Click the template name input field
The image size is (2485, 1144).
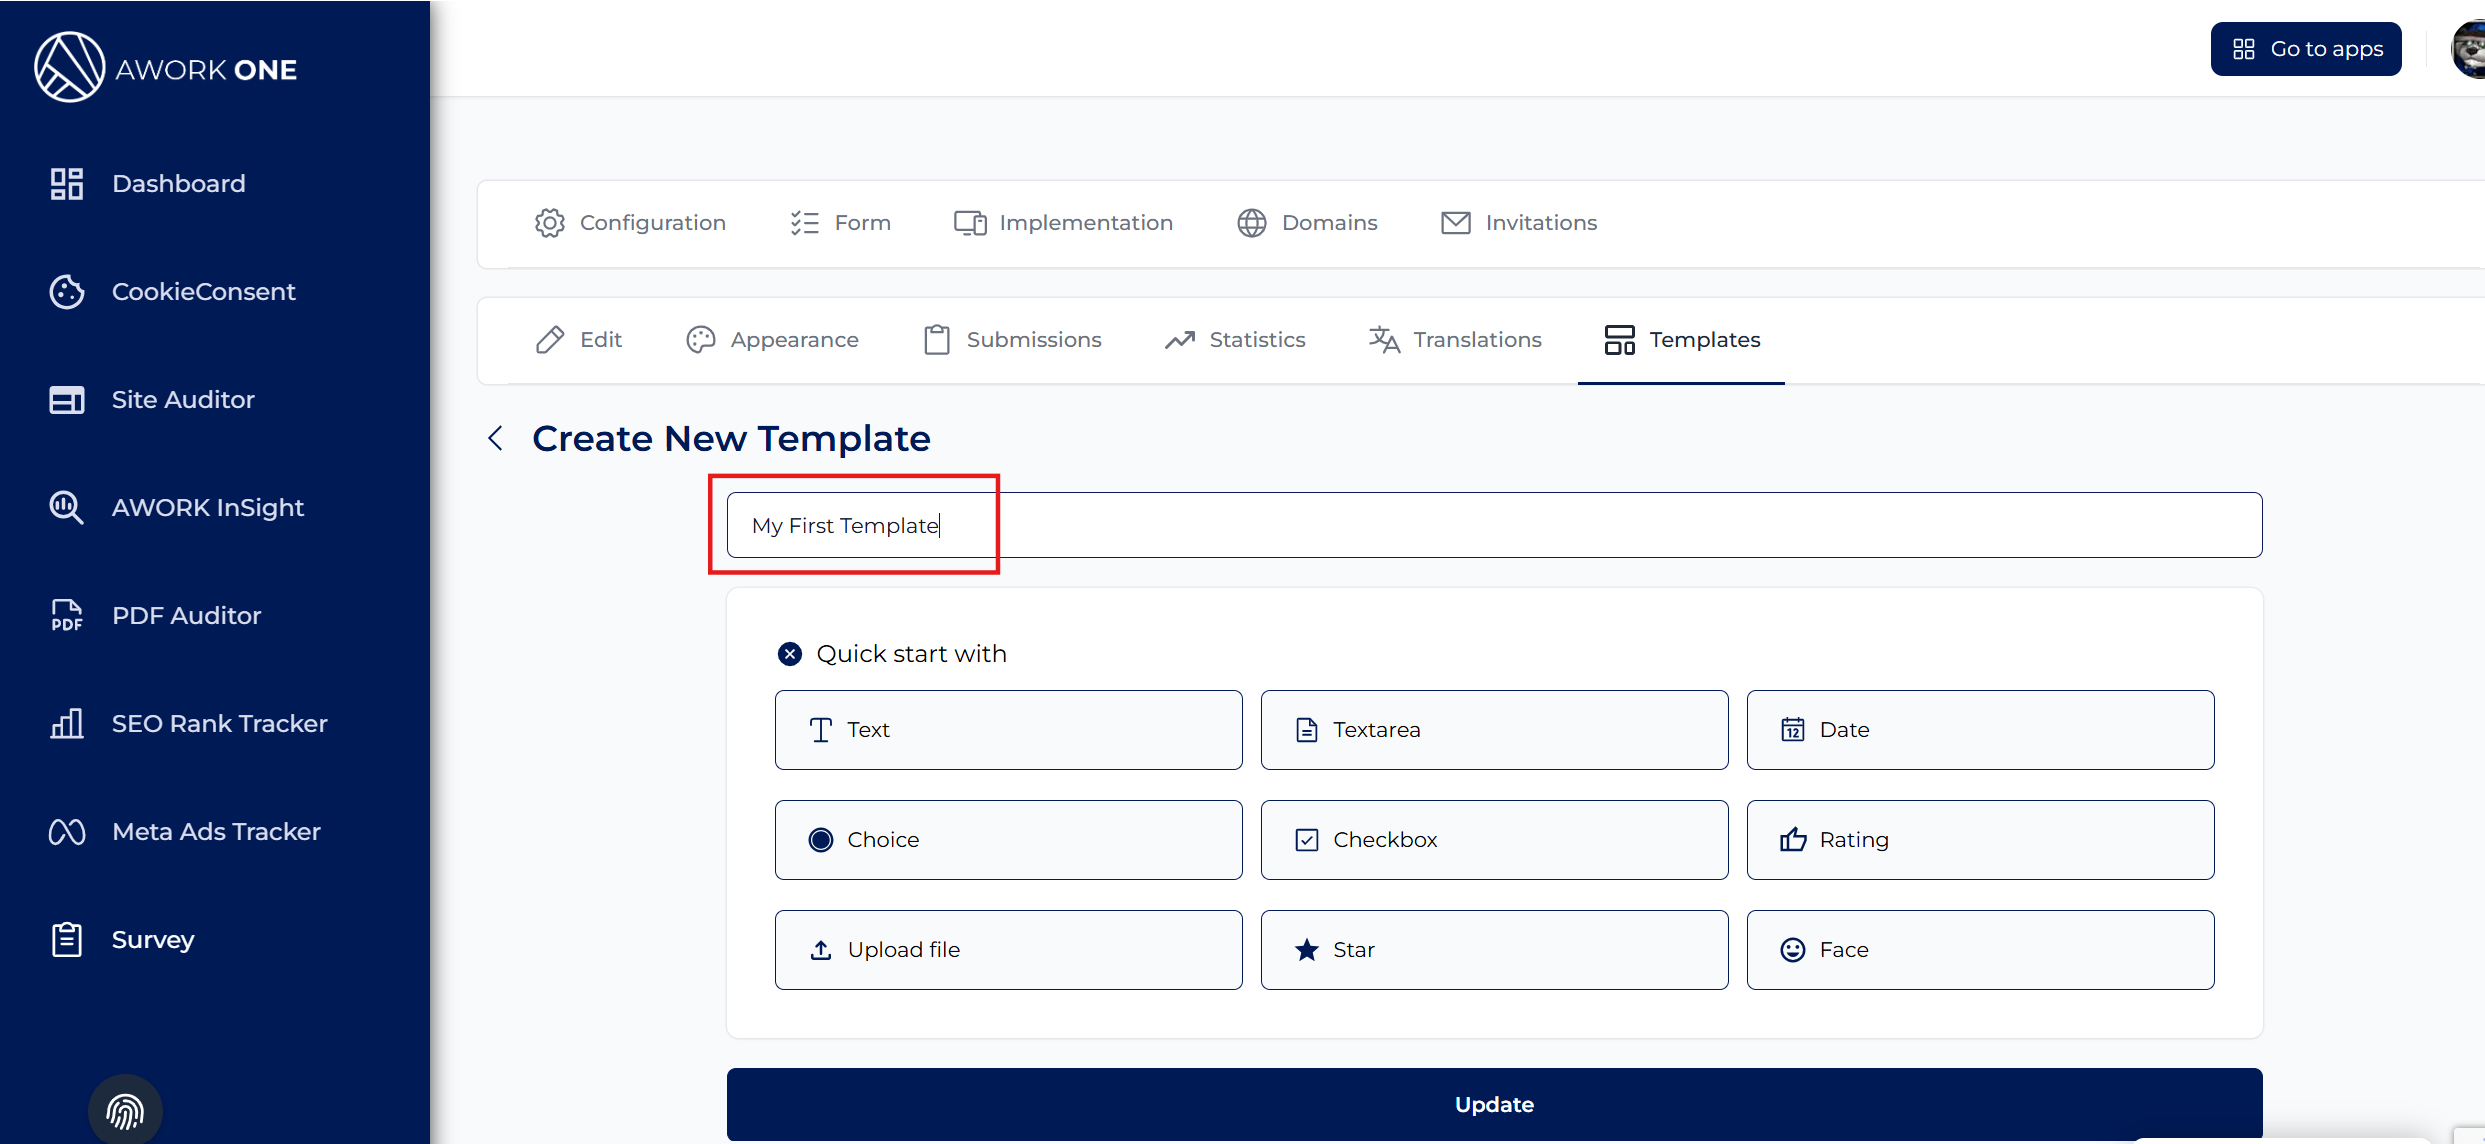1494,525
